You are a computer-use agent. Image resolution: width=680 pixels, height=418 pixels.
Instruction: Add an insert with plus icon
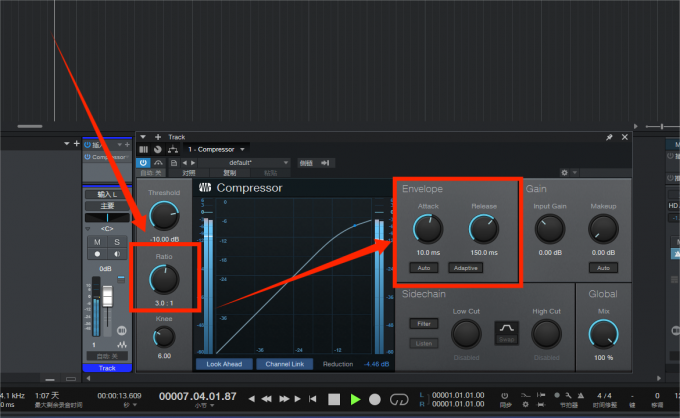[127, 144]
